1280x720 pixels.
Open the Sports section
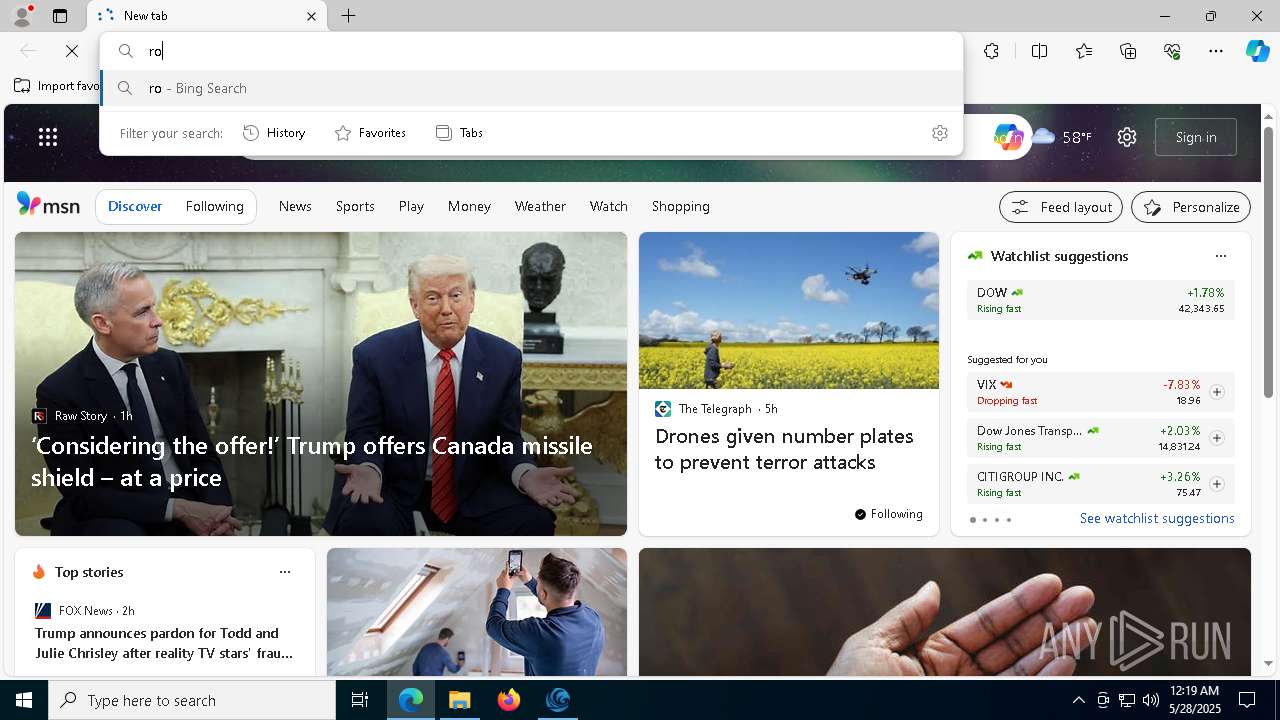click(355, 206)
